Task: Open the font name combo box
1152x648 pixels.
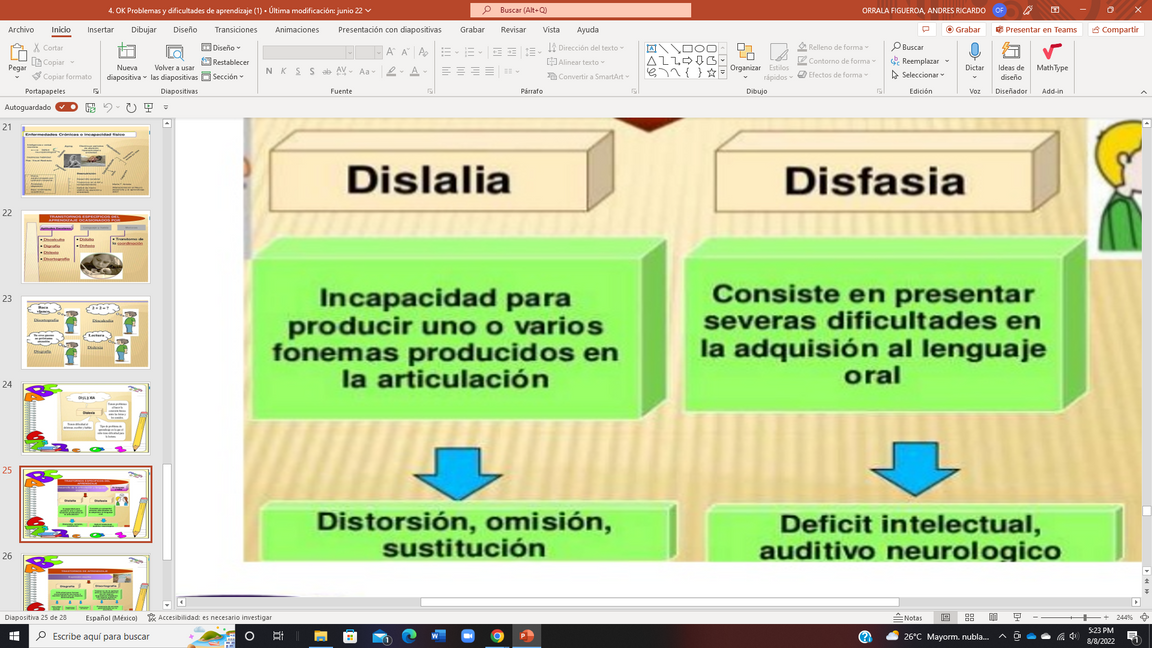Action: point(309,52)
